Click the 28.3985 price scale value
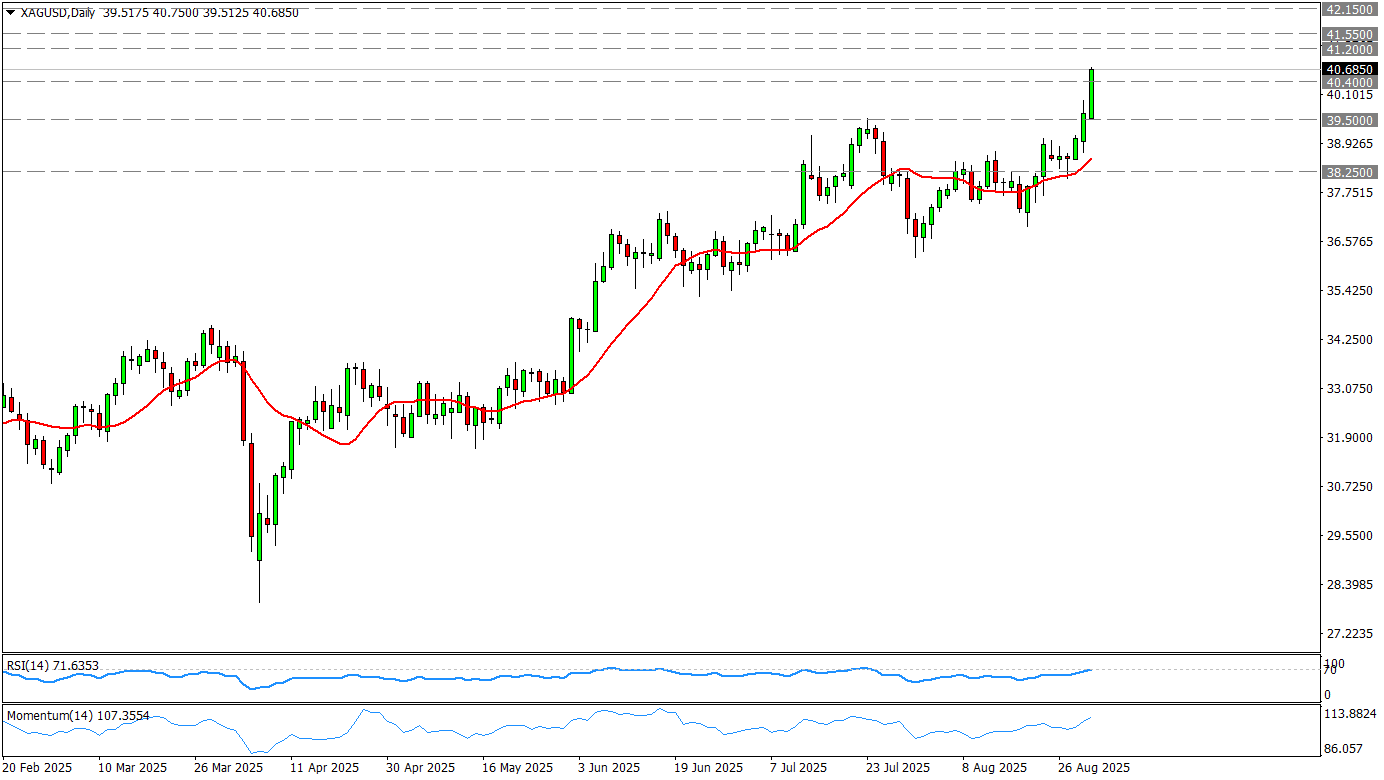 1348,585
